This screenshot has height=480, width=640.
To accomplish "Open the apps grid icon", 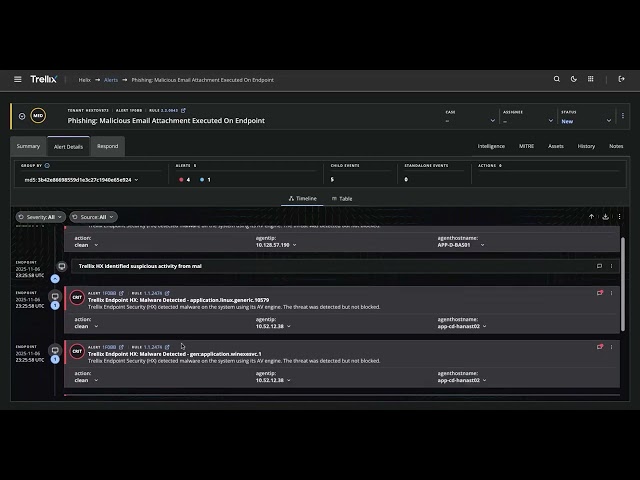I will pos(591,79).
